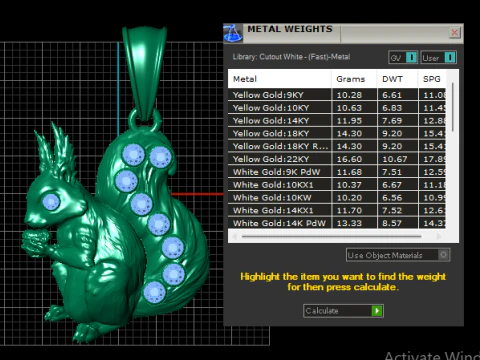Select the White Gold:10KW row

tap(337, 197)
